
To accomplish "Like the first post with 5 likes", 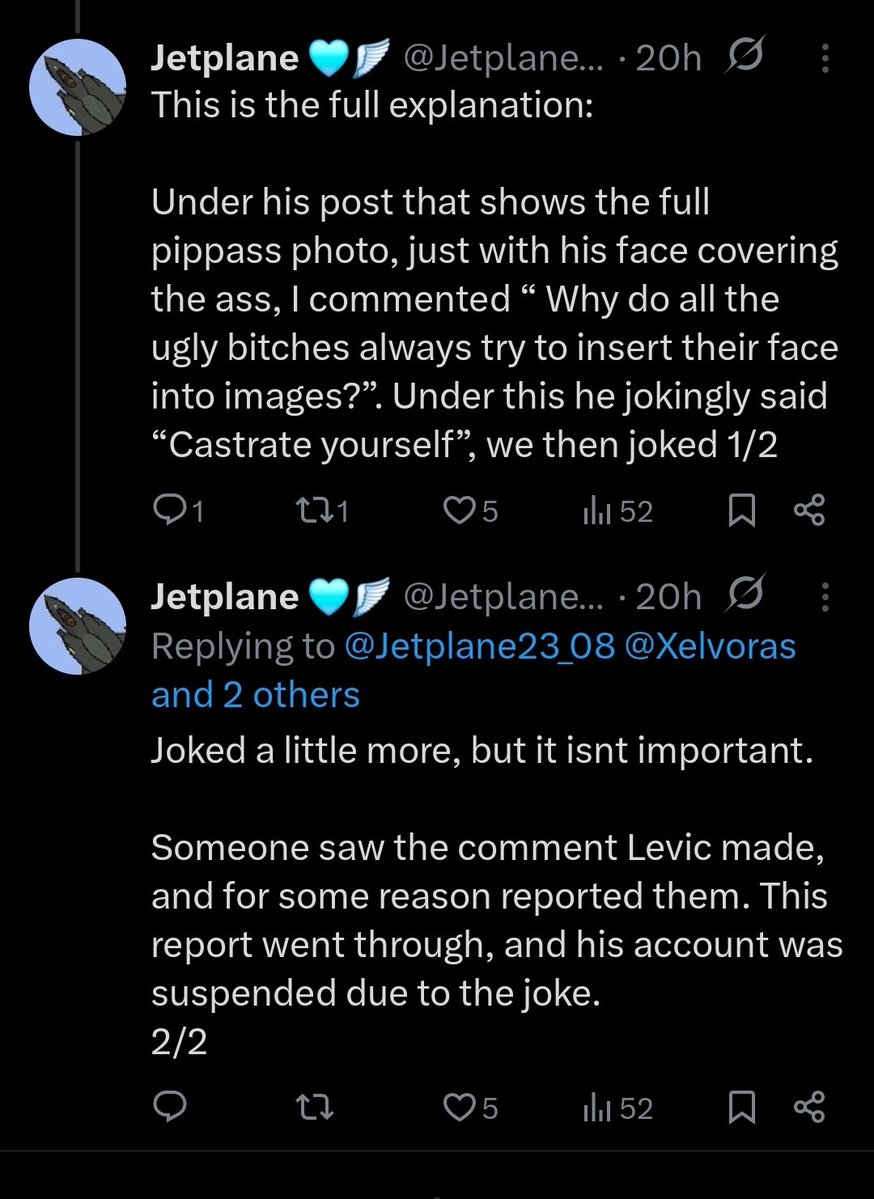I will tap(460, 512).
